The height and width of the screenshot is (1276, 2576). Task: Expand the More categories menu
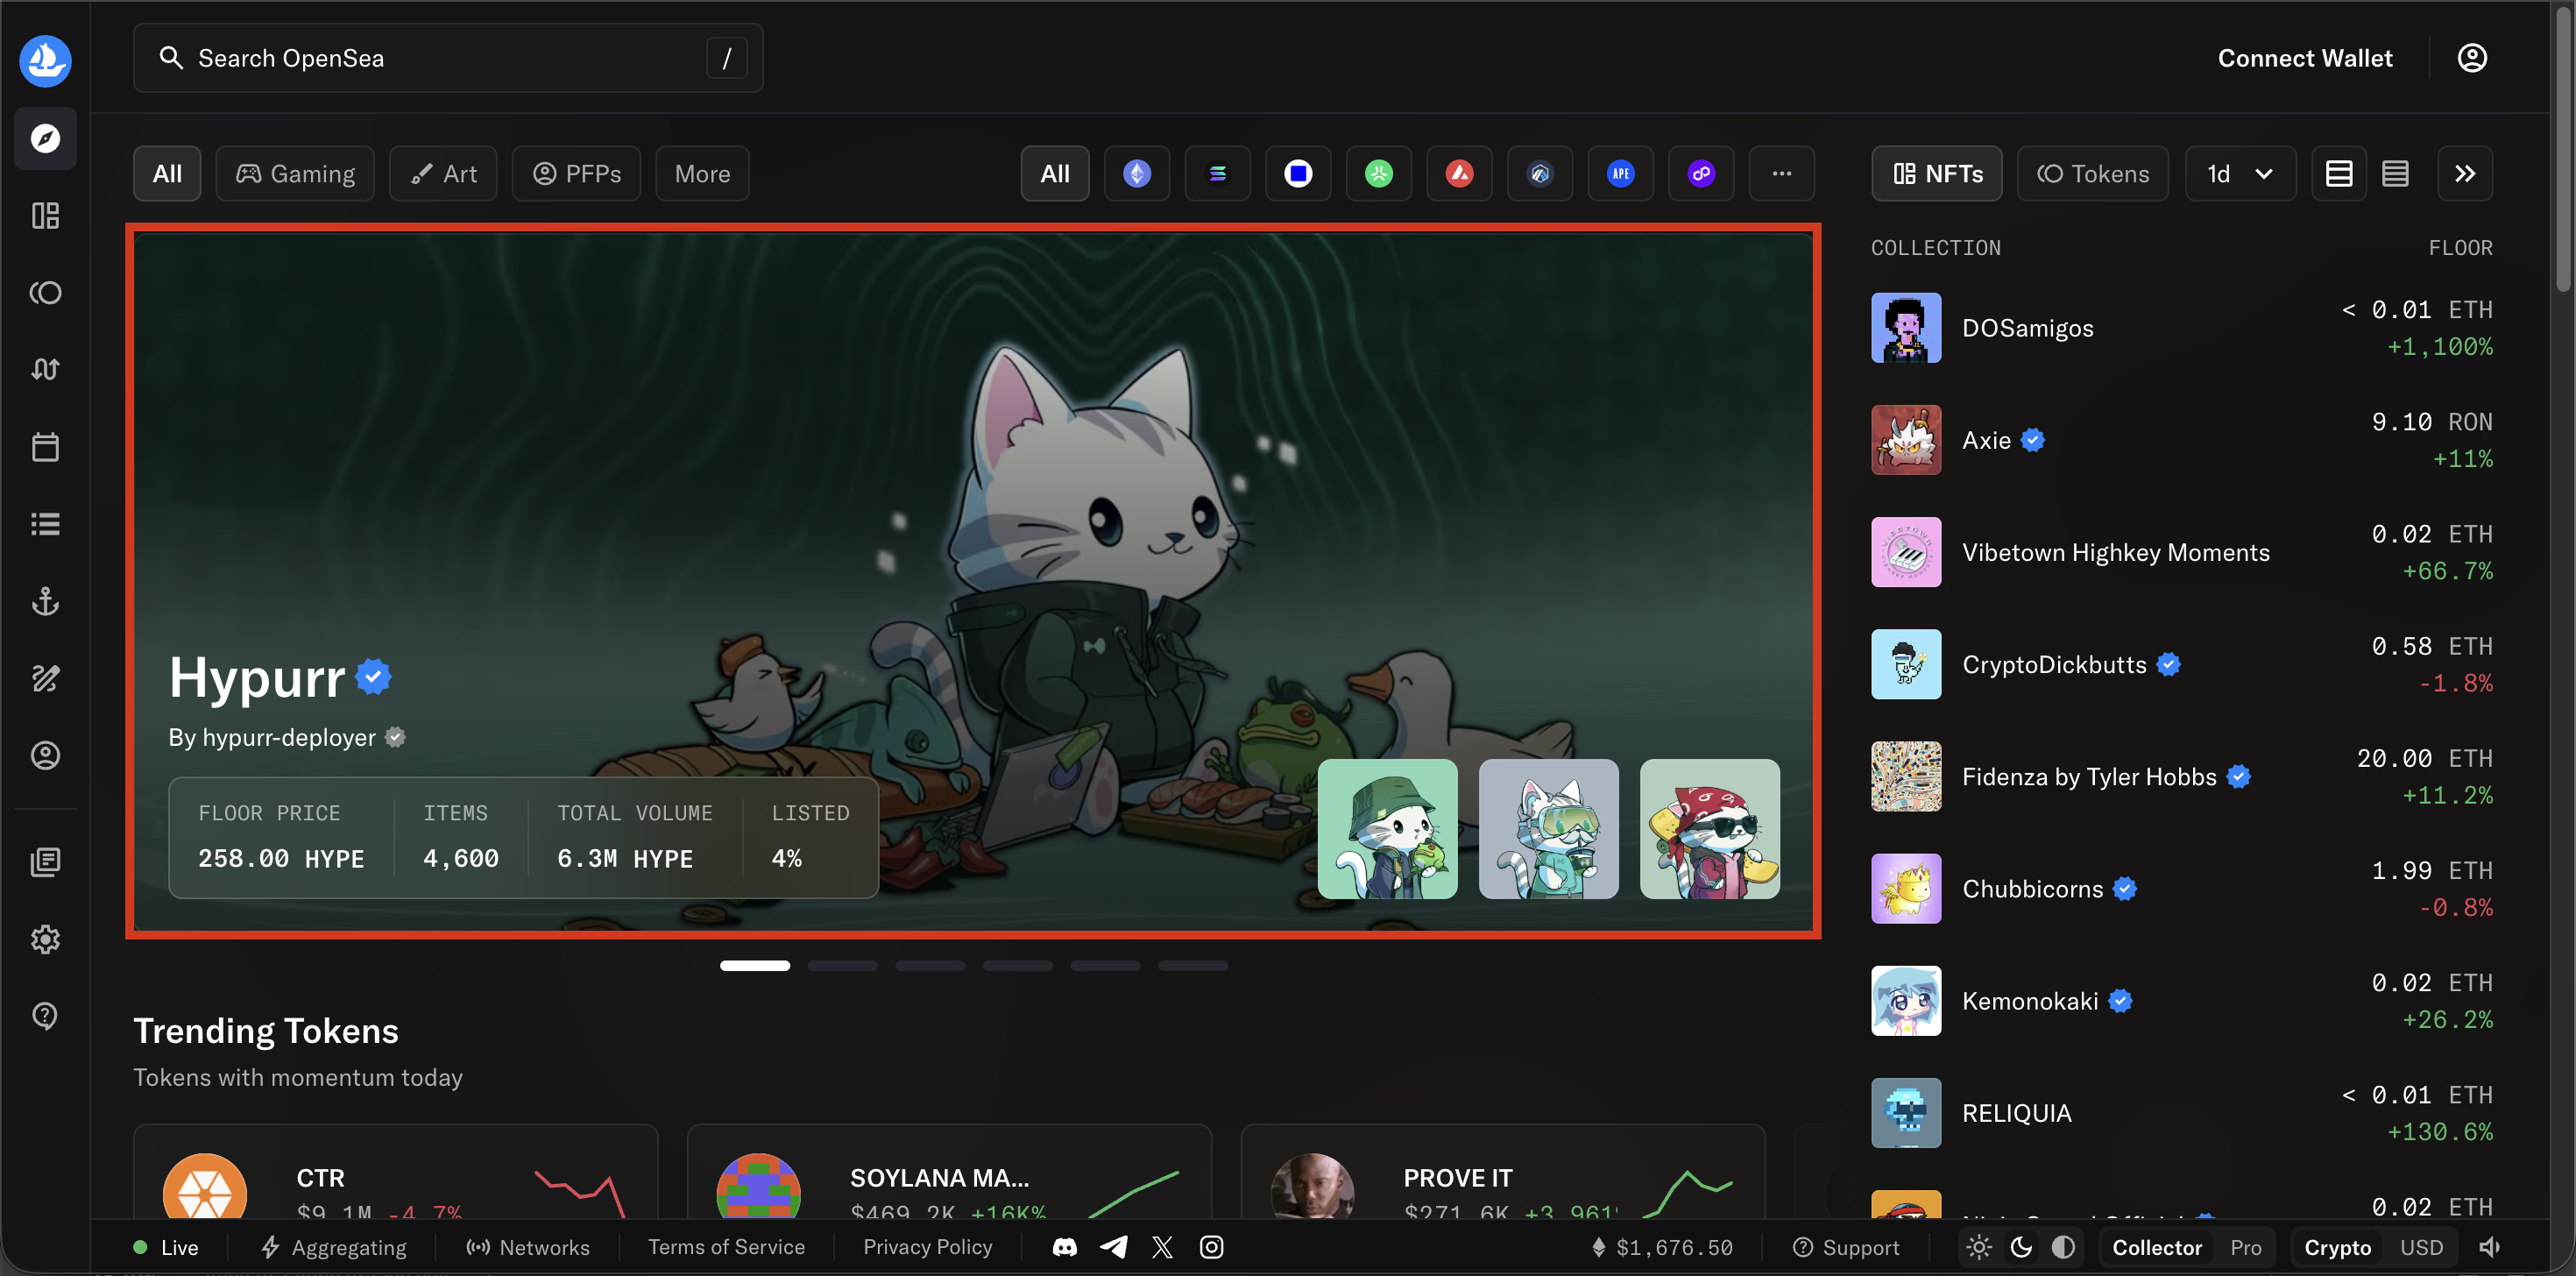702,174
